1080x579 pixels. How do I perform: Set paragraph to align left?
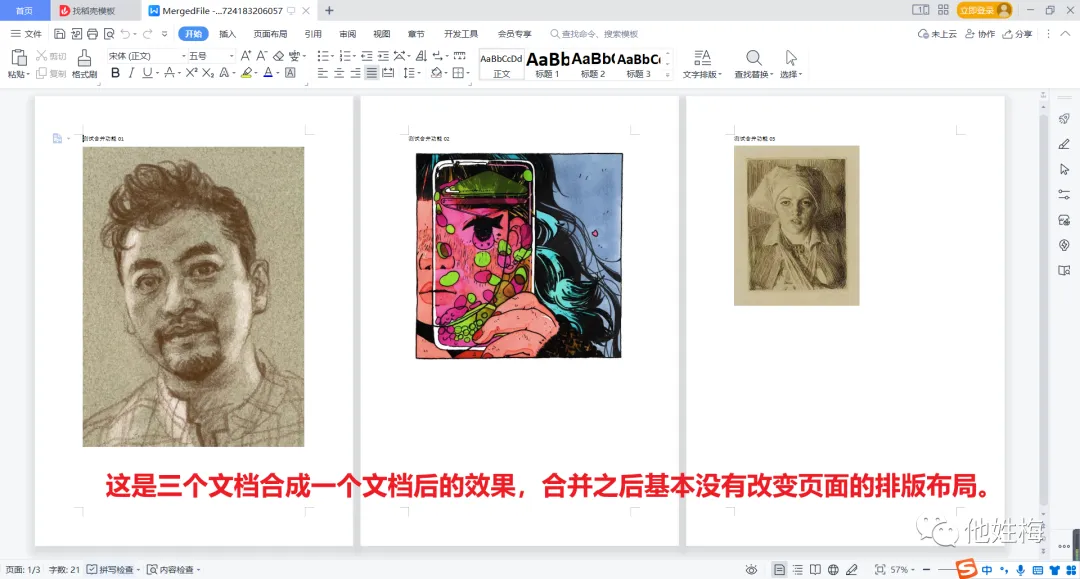tap(322, 73)
